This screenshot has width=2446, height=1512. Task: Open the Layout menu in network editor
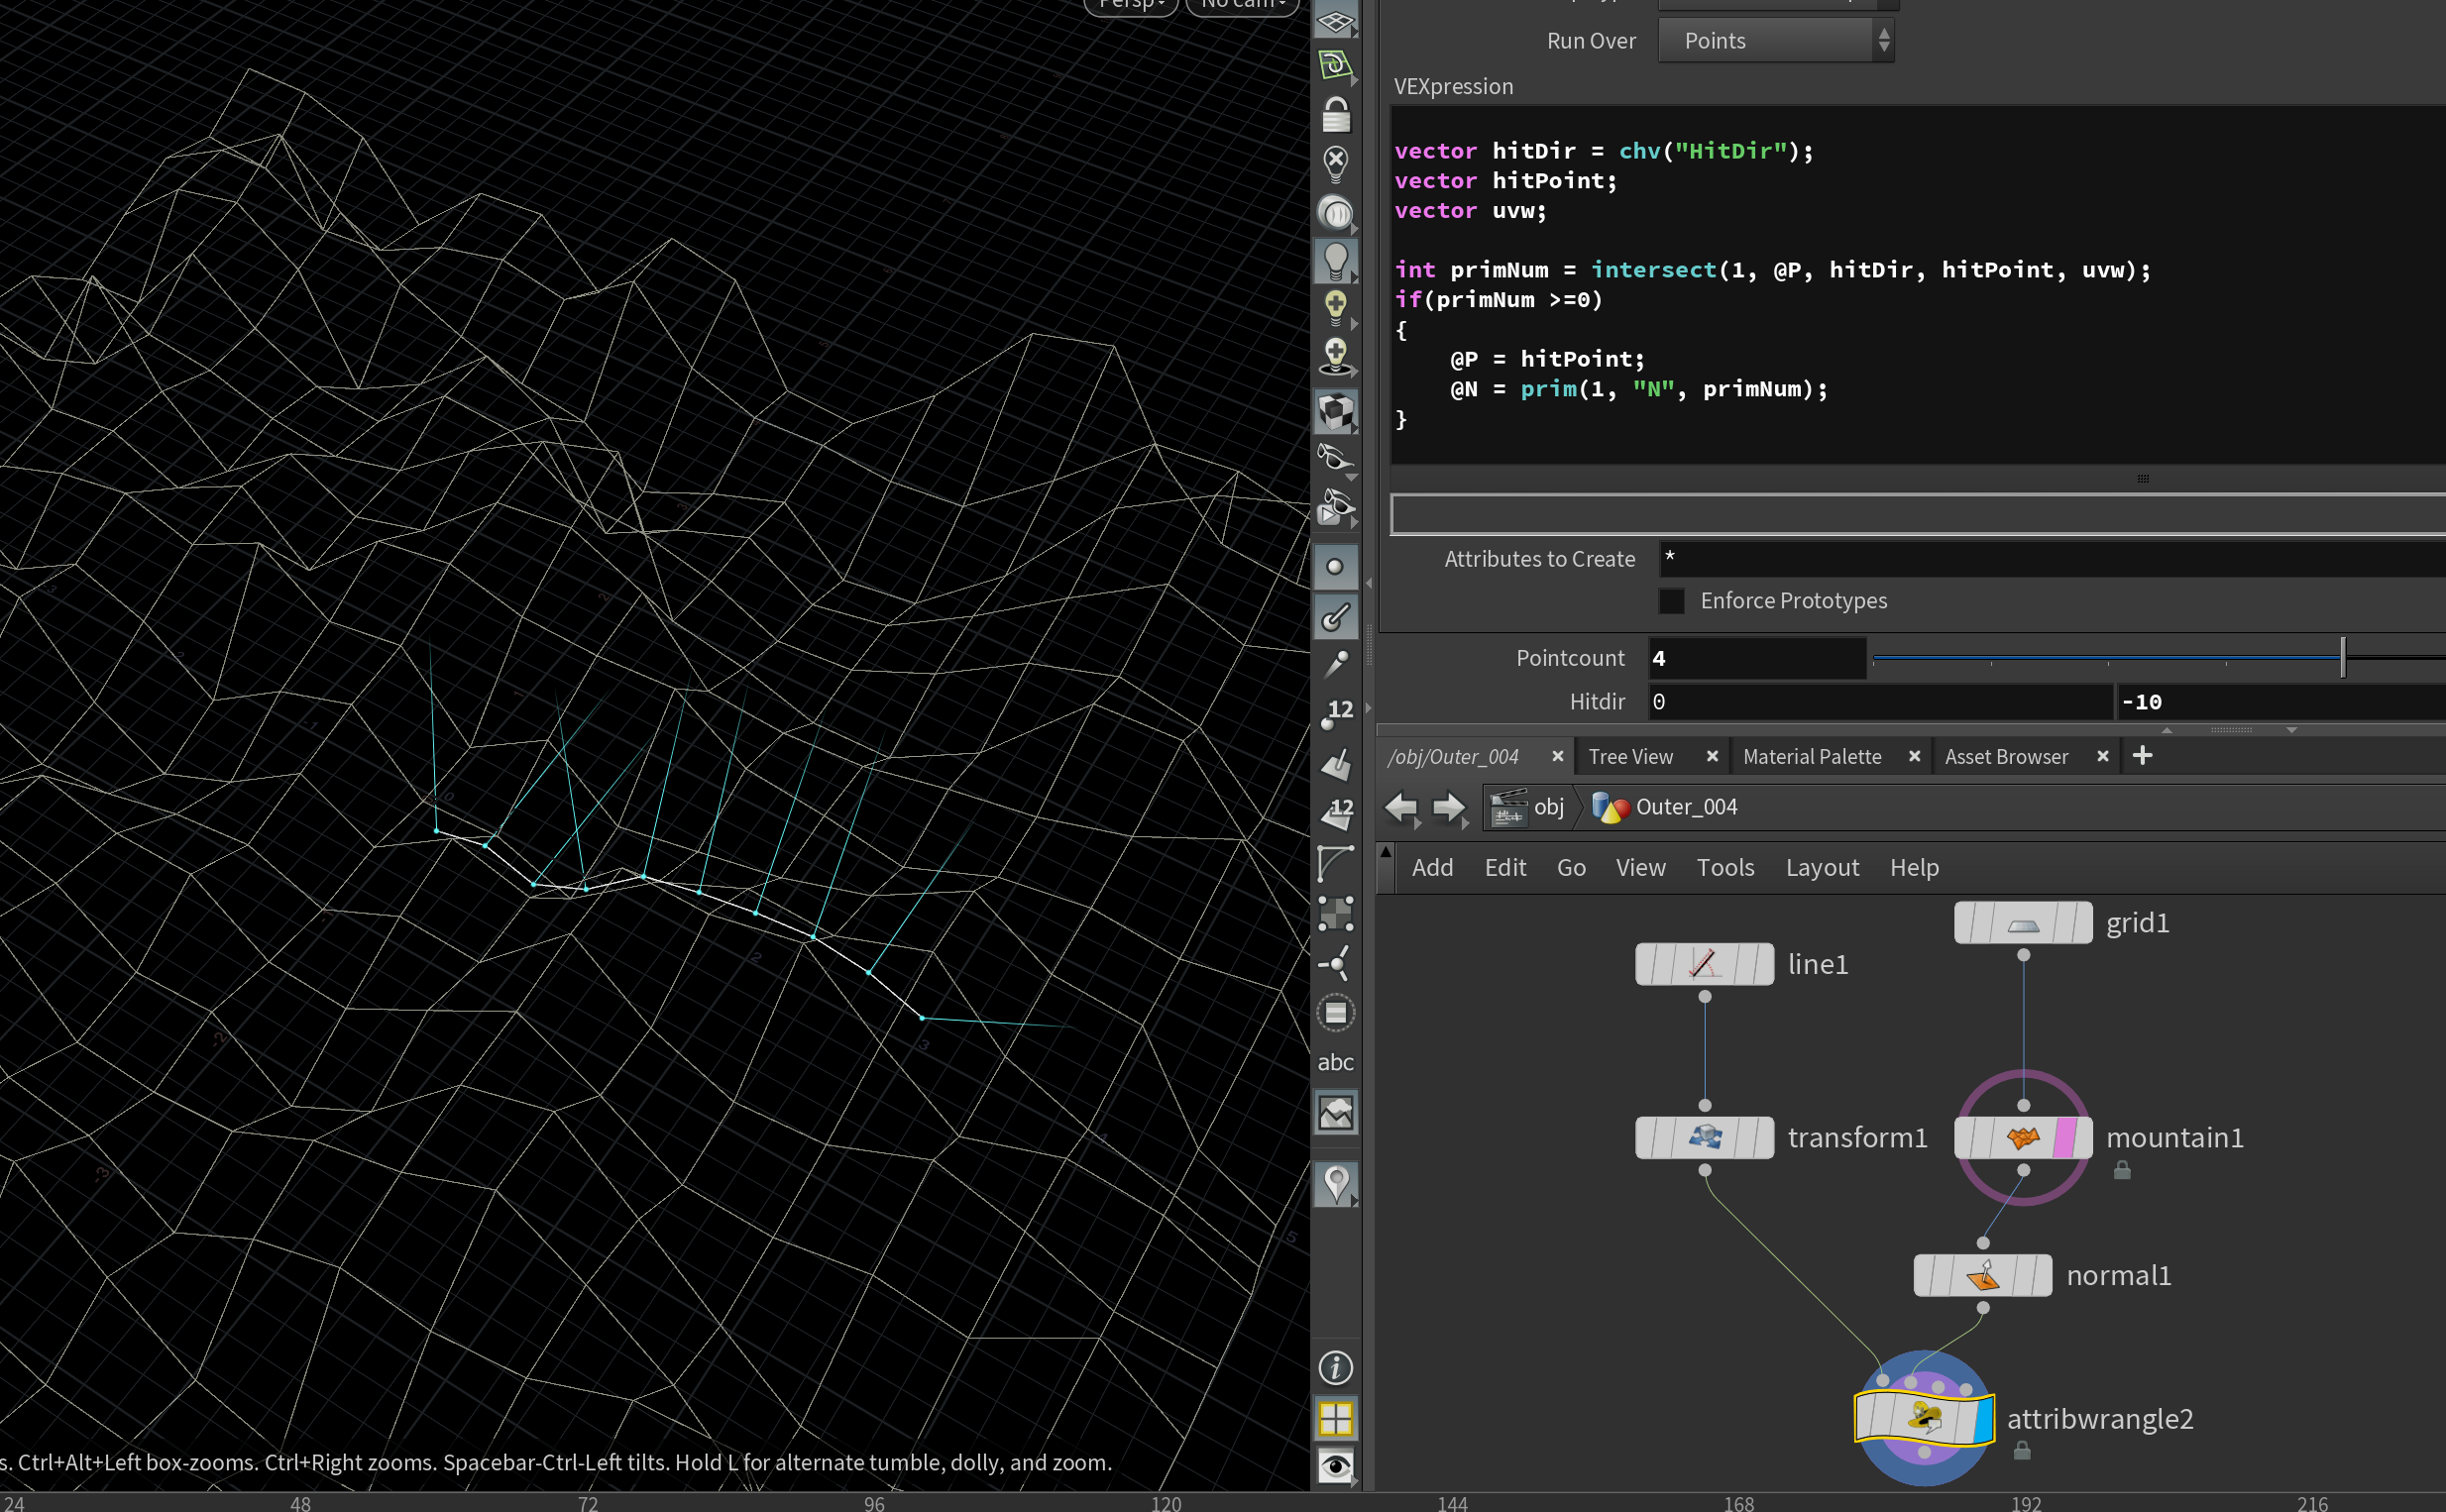point(1821,867)
